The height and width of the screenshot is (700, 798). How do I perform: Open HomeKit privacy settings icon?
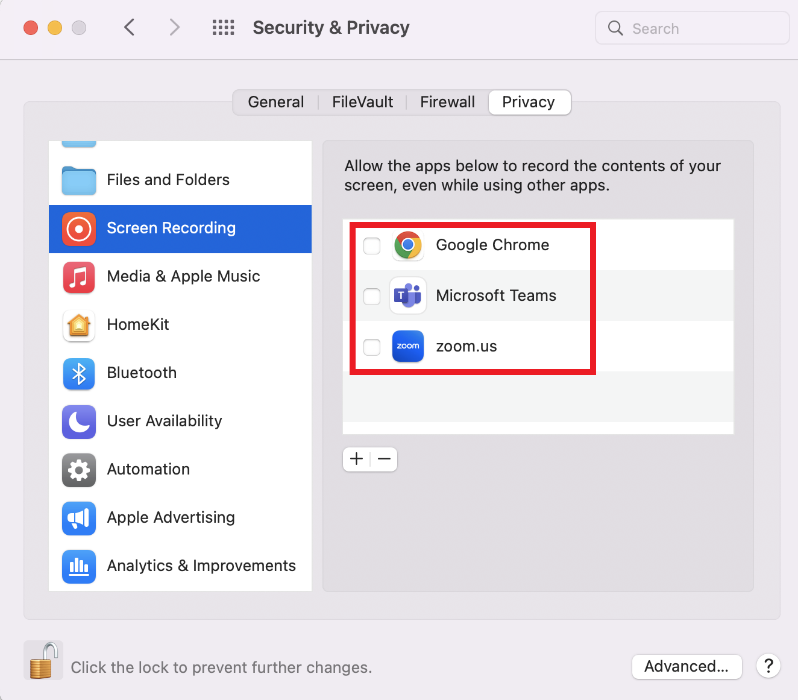tap(79, 325)
